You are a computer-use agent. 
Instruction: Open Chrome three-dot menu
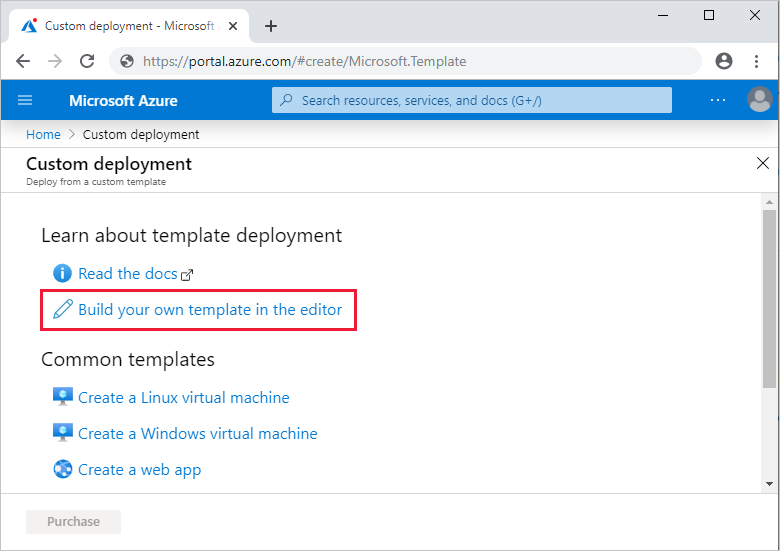point(756,61)
